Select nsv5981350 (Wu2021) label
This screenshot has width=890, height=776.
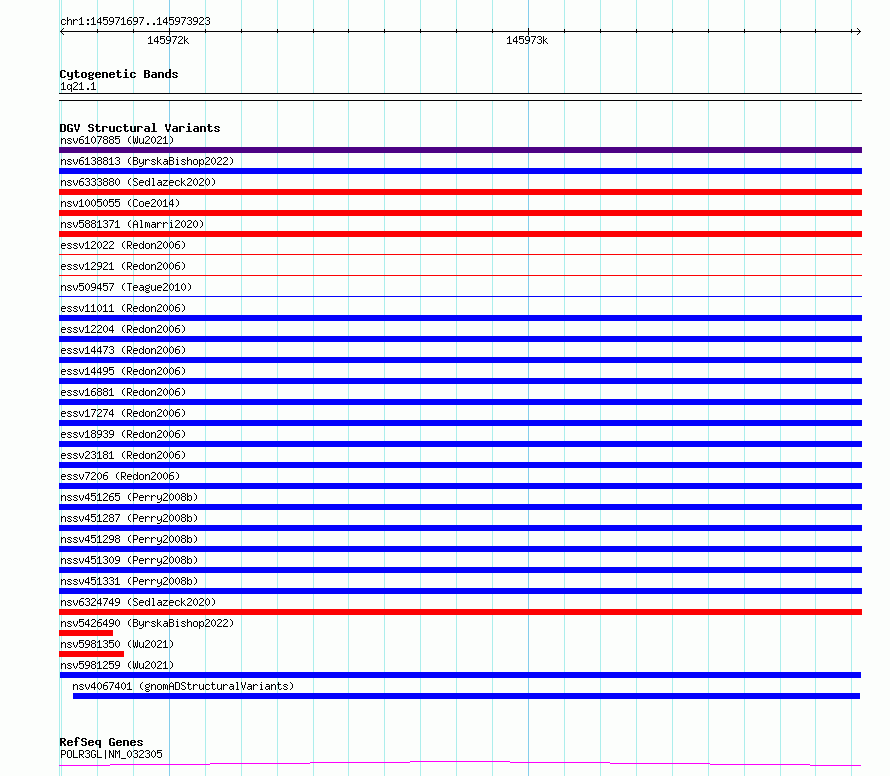pyautogui.click(x=117, y=644)
